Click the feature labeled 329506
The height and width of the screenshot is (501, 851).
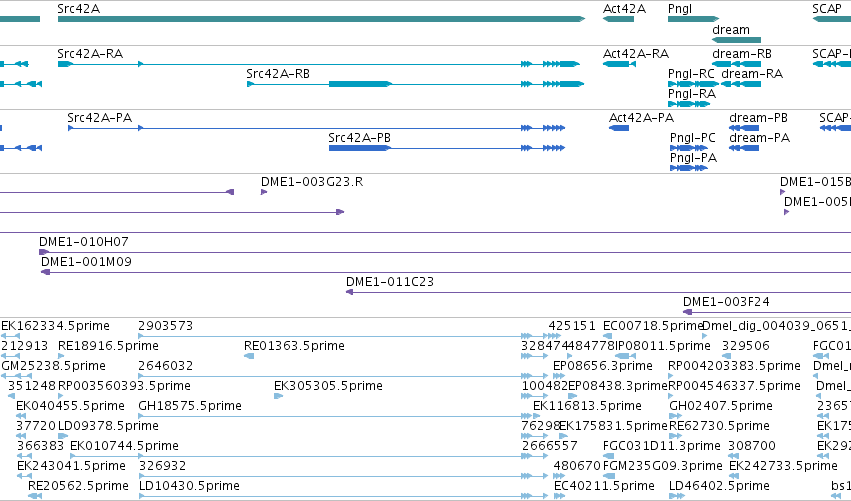[745, 346]
